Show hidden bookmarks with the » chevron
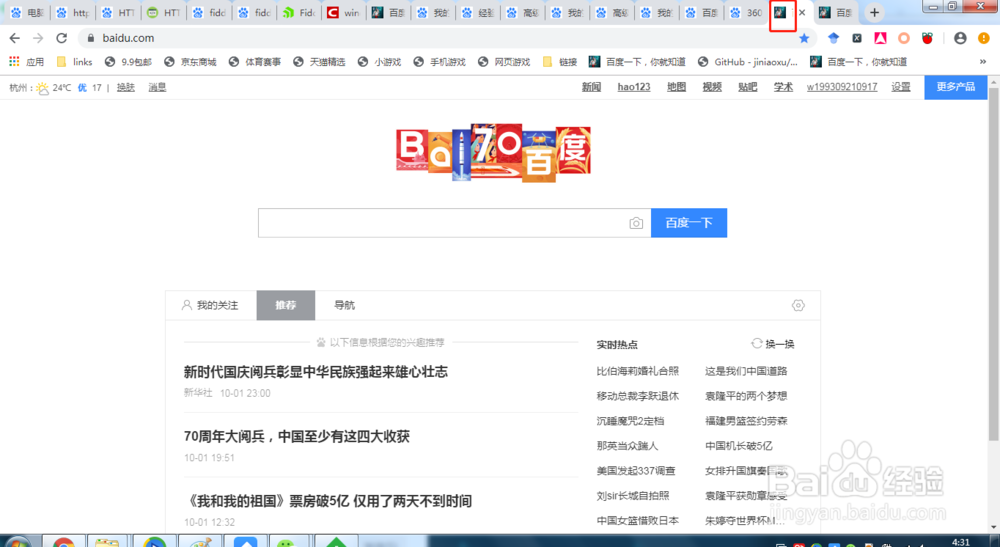The width and height of the screenshot is (1000, 547). (983, 62)
